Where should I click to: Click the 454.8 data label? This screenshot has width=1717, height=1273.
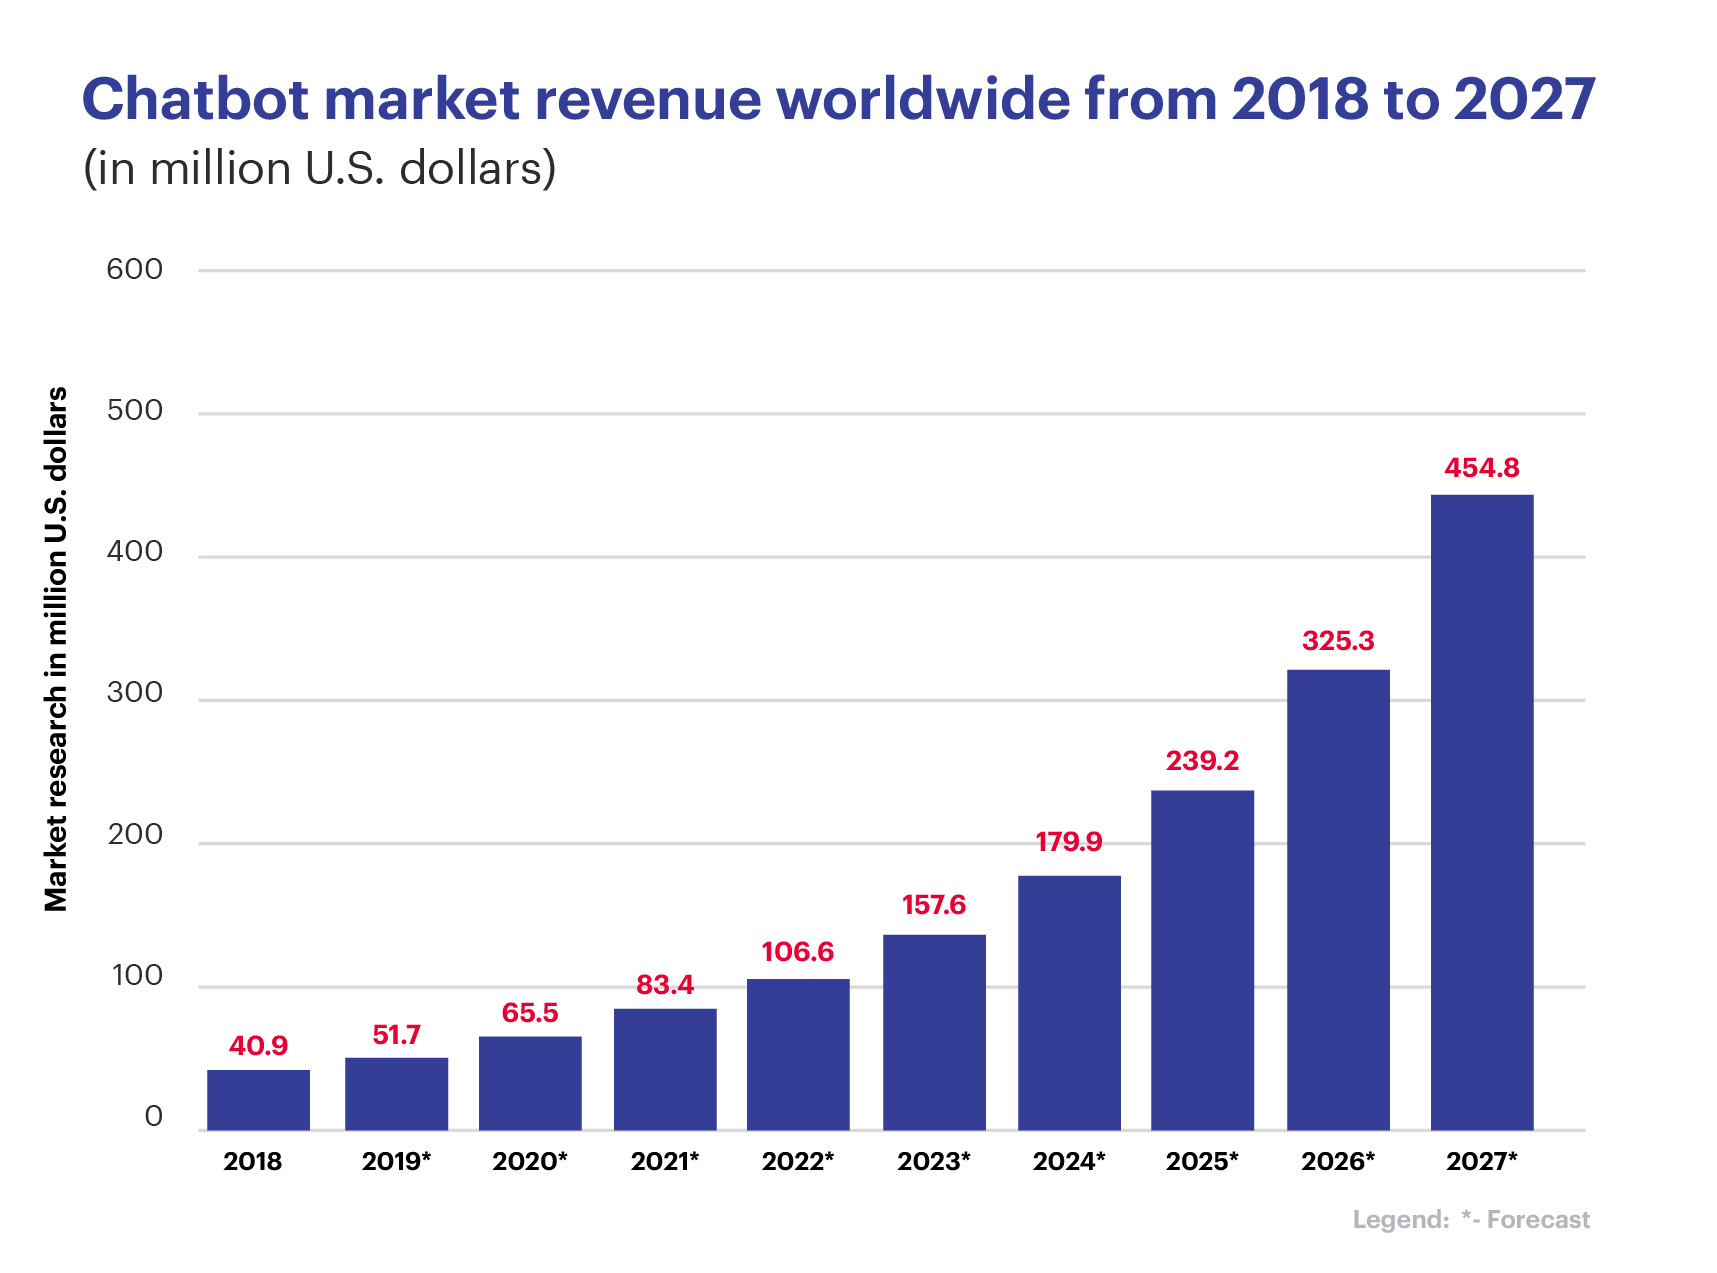[1482, 466]
